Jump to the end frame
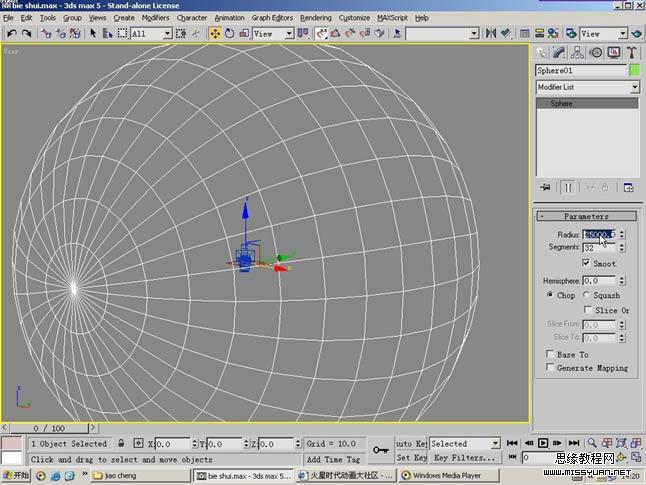646x485 pixels. pyautogui.click(x=574, y=443)
